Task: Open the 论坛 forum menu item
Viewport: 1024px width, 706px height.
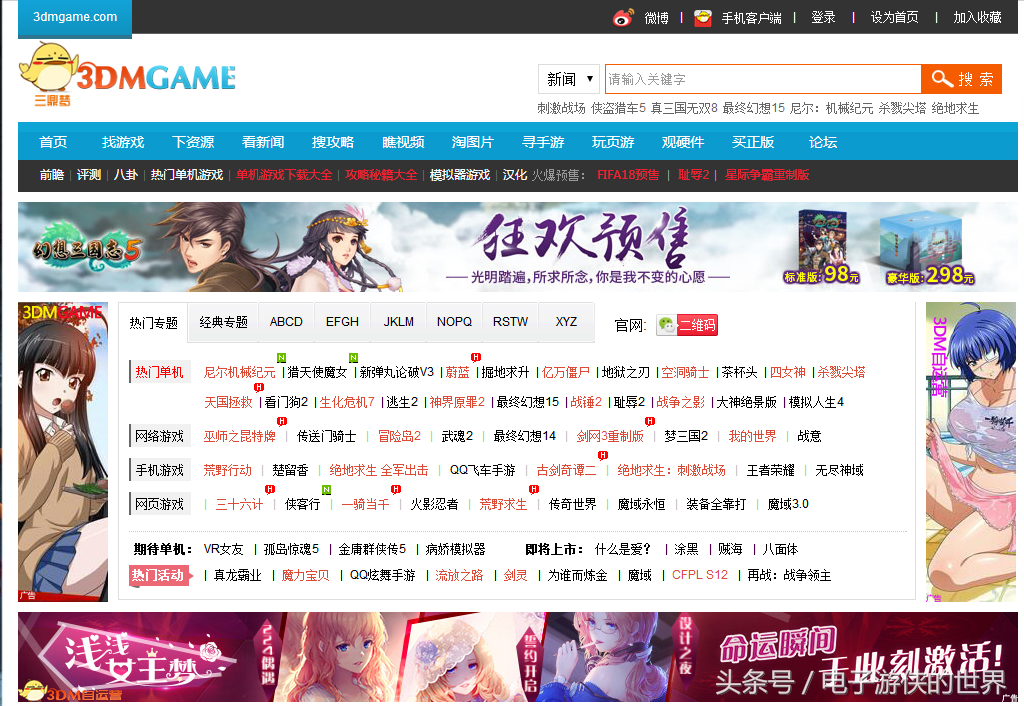Action: point(821,141)
